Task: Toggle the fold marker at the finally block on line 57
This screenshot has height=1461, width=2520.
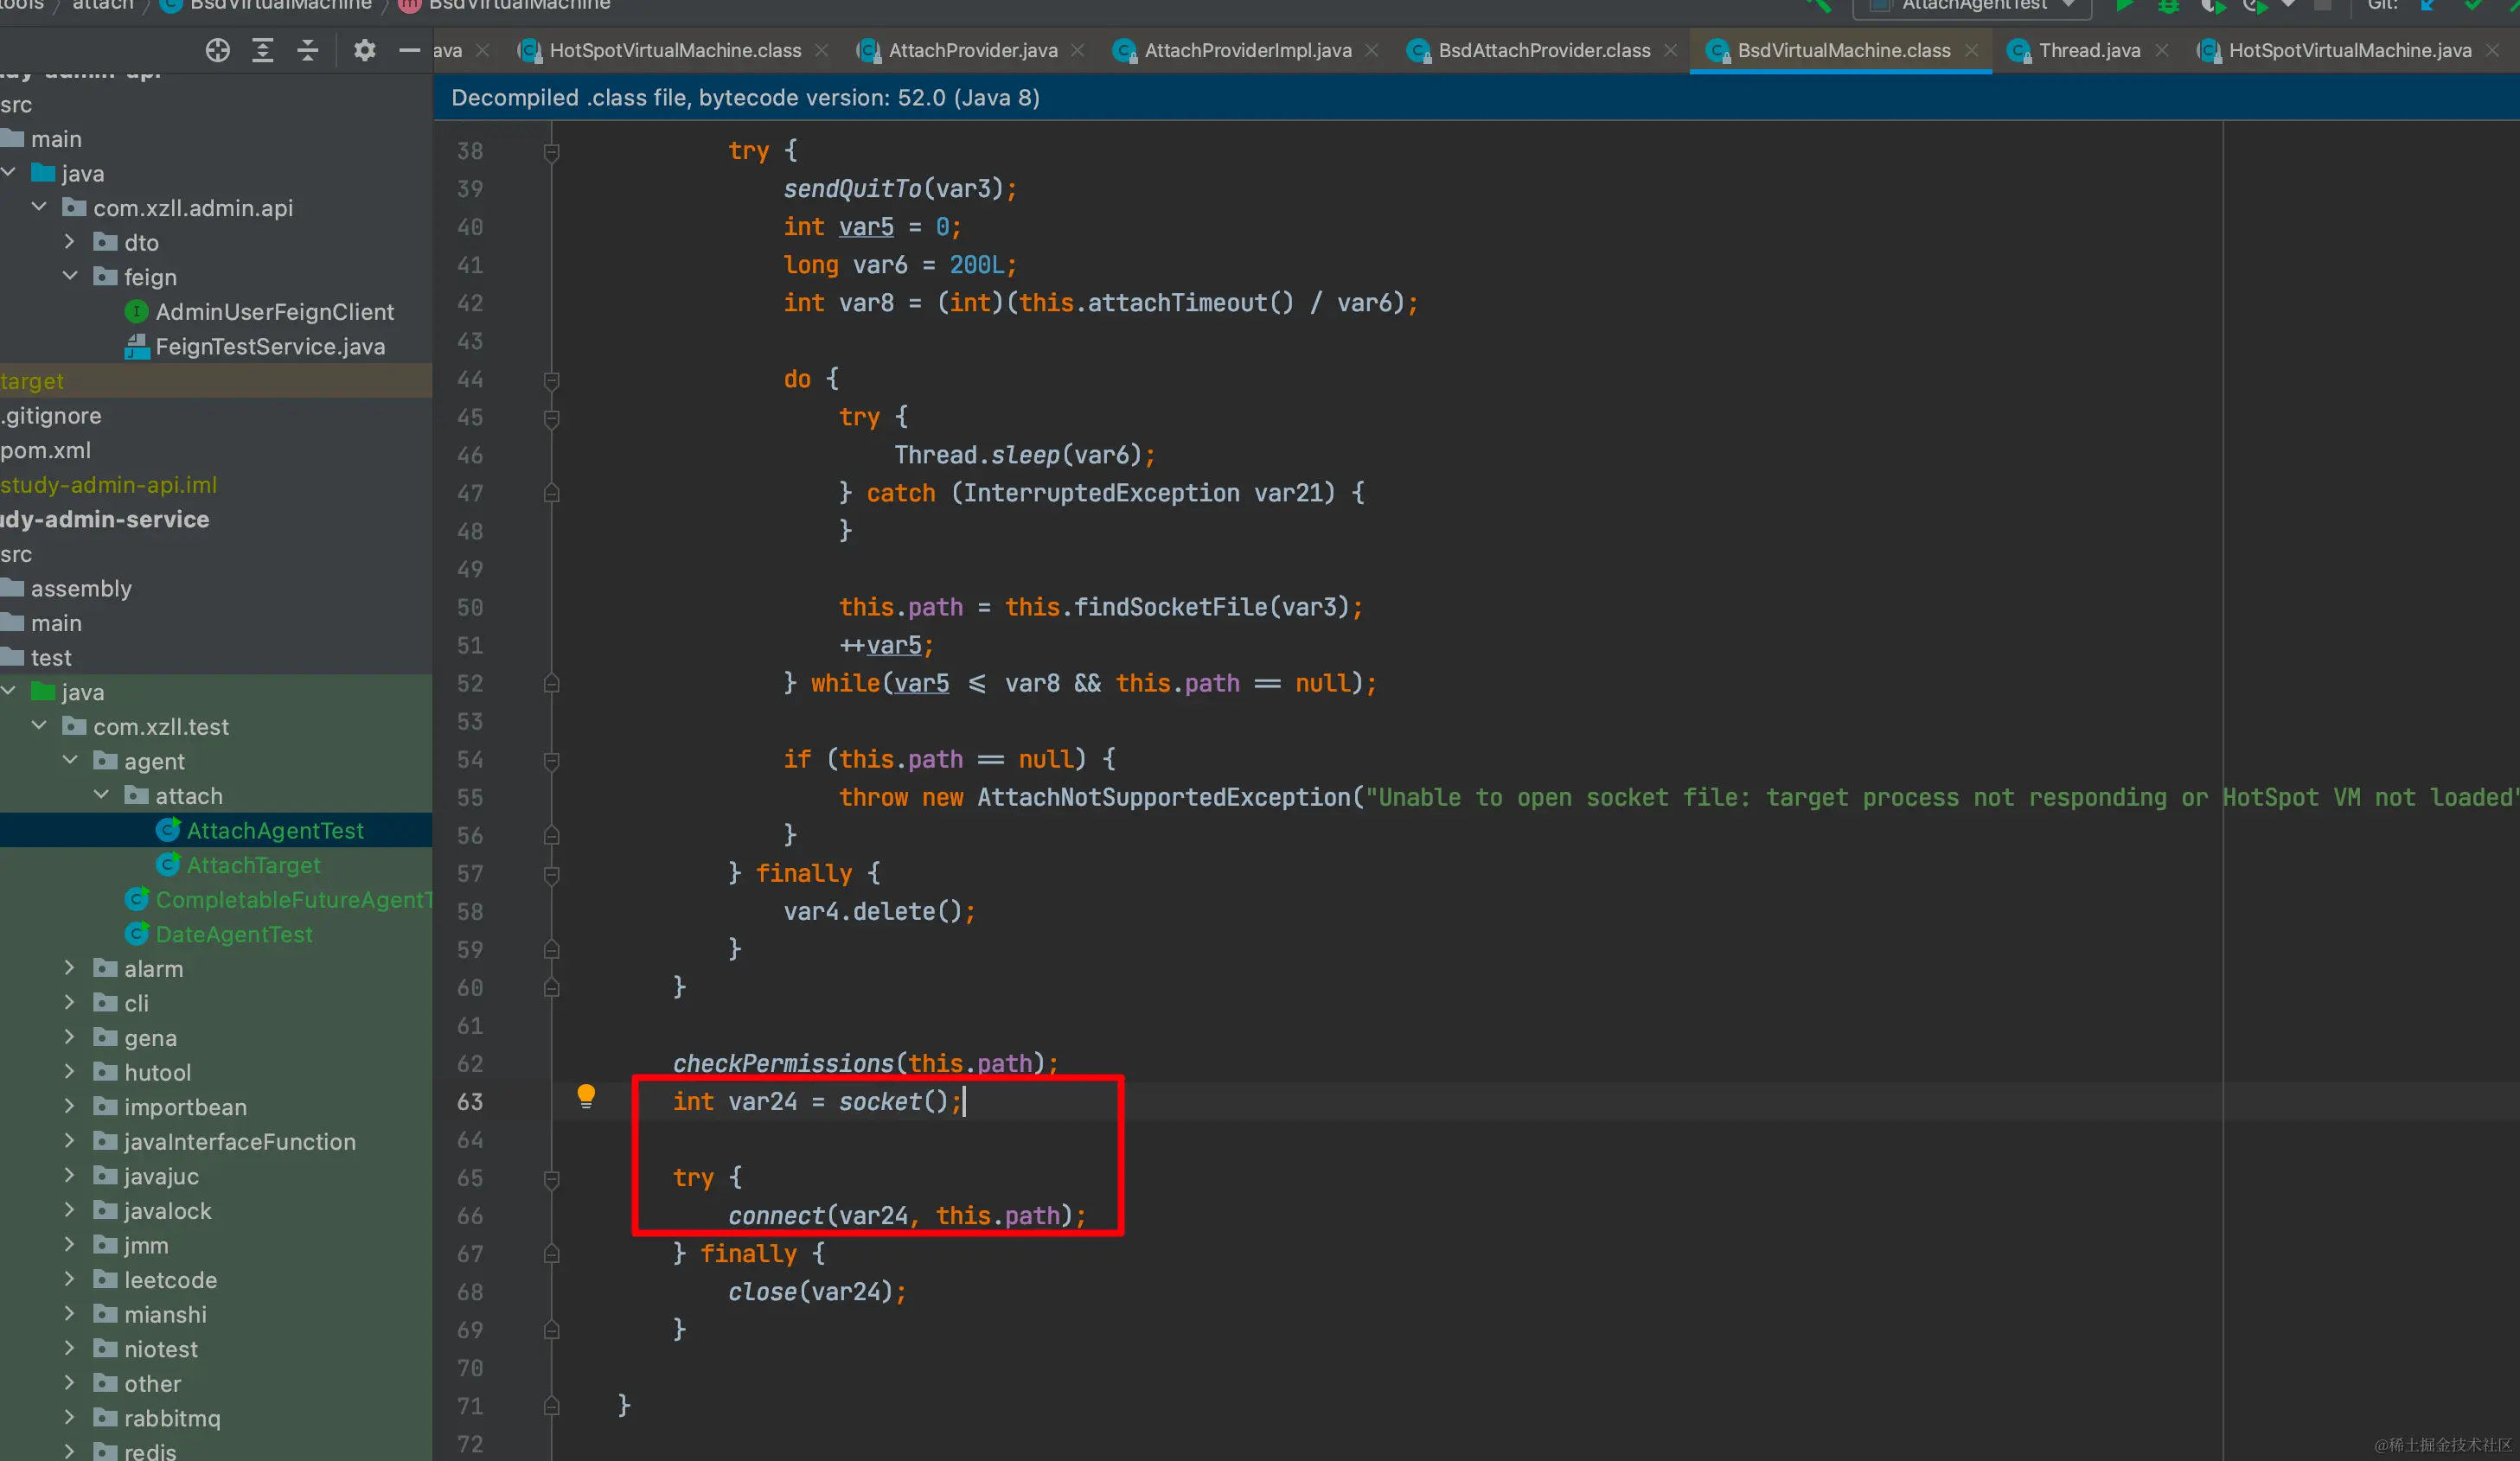Action: click(551, 874)
